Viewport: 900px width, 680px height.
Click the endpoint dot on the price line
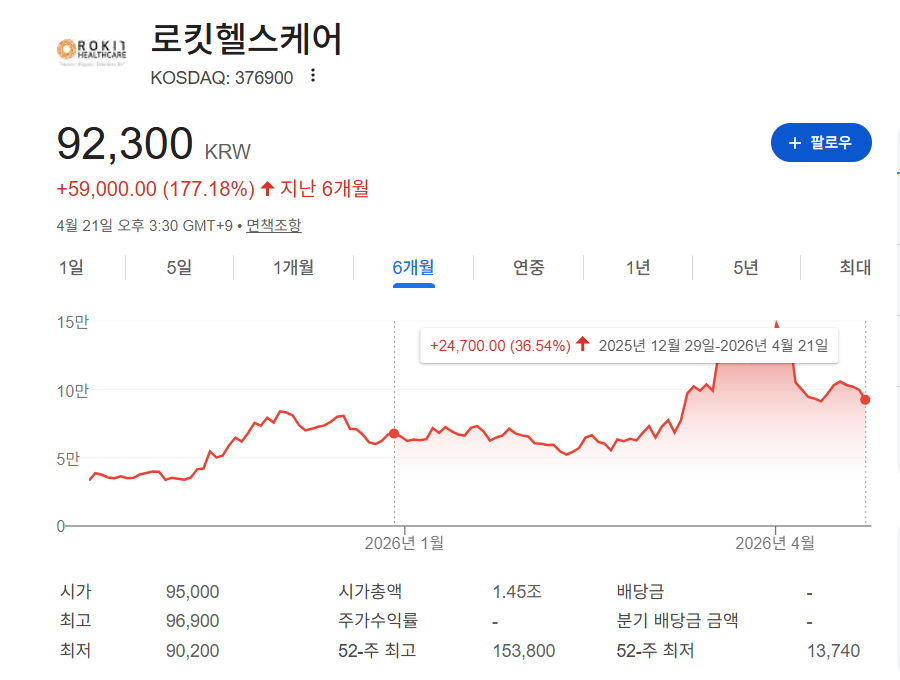click(864, 398)
